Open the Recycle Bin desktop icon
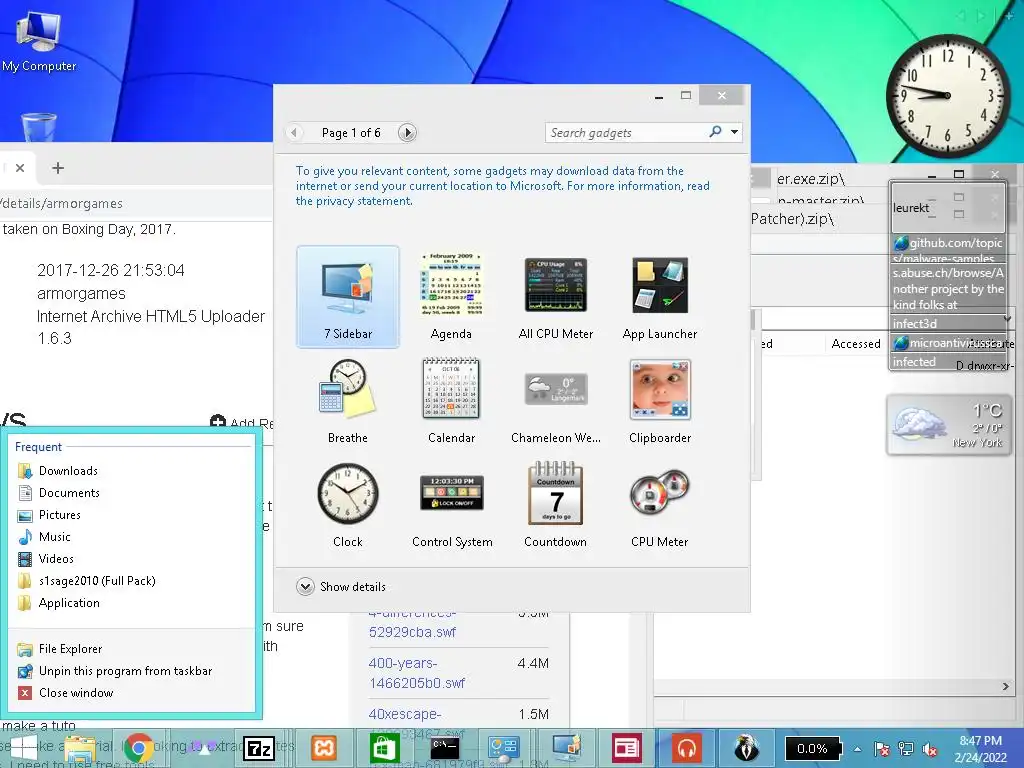The image size is (1024, 768). tap(39, 127)
